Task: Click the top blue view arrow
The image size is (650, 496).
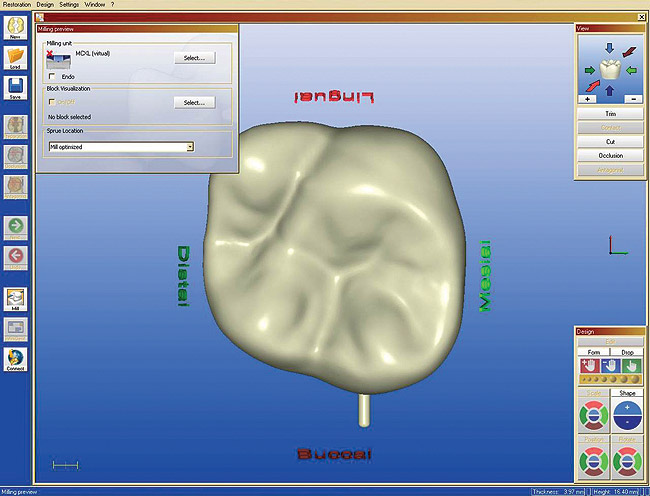Action: 610,48
